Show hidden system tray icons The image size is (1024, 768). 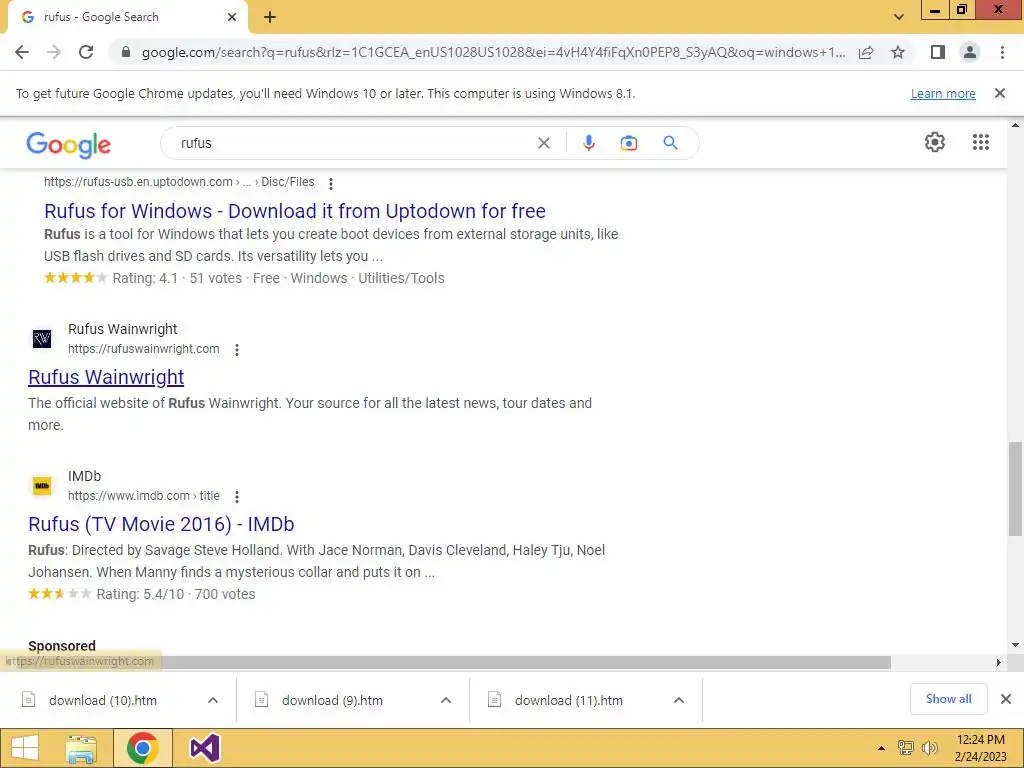[881, 748]
